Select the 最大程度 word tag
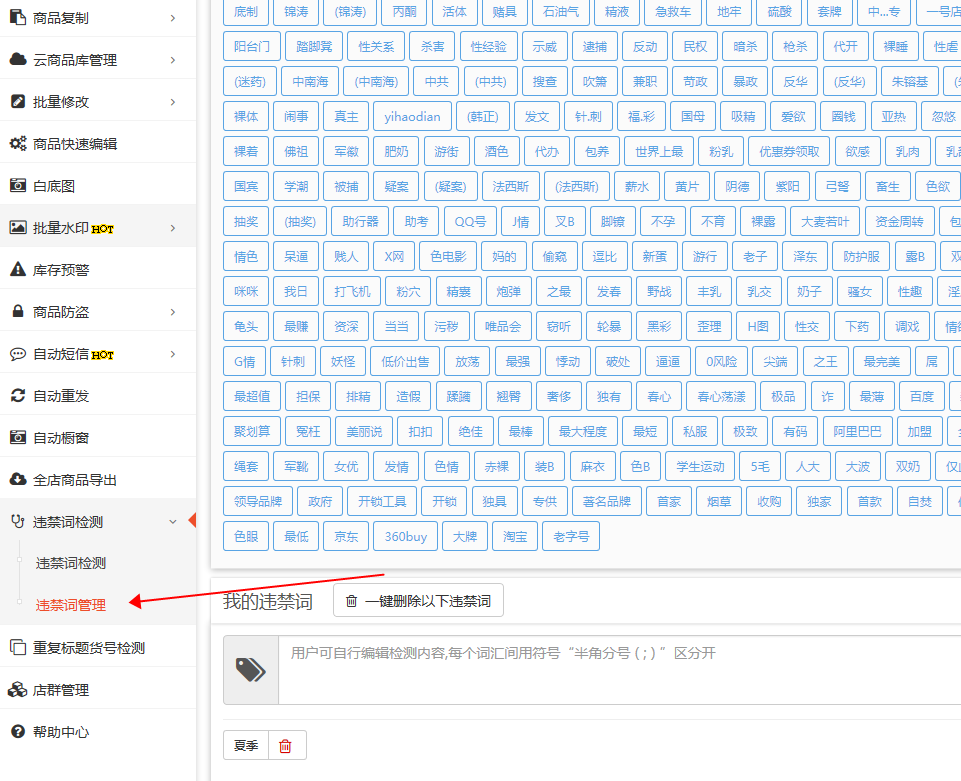The image size is (961, 781). (x=583, y=432)
